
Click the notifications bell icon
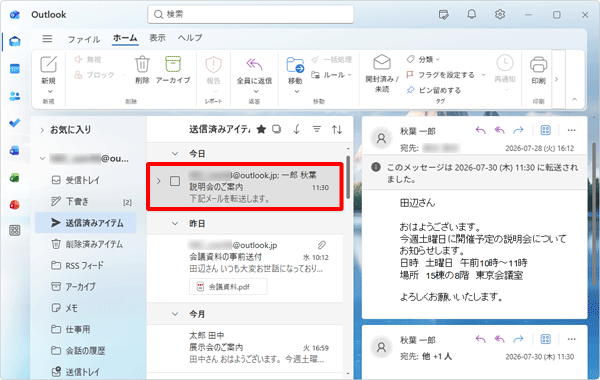[472, 15]
